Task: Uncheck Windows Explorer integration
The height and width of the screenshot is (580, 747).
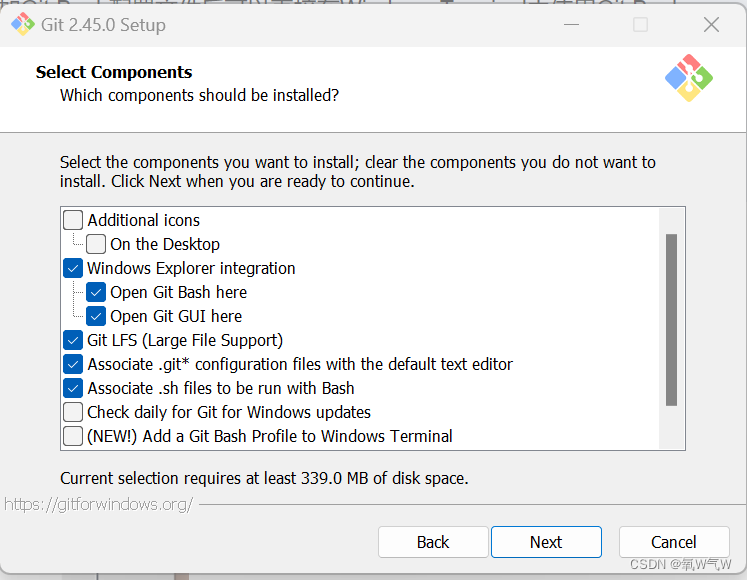Action: pyautogui.click(x=73, y=268)
